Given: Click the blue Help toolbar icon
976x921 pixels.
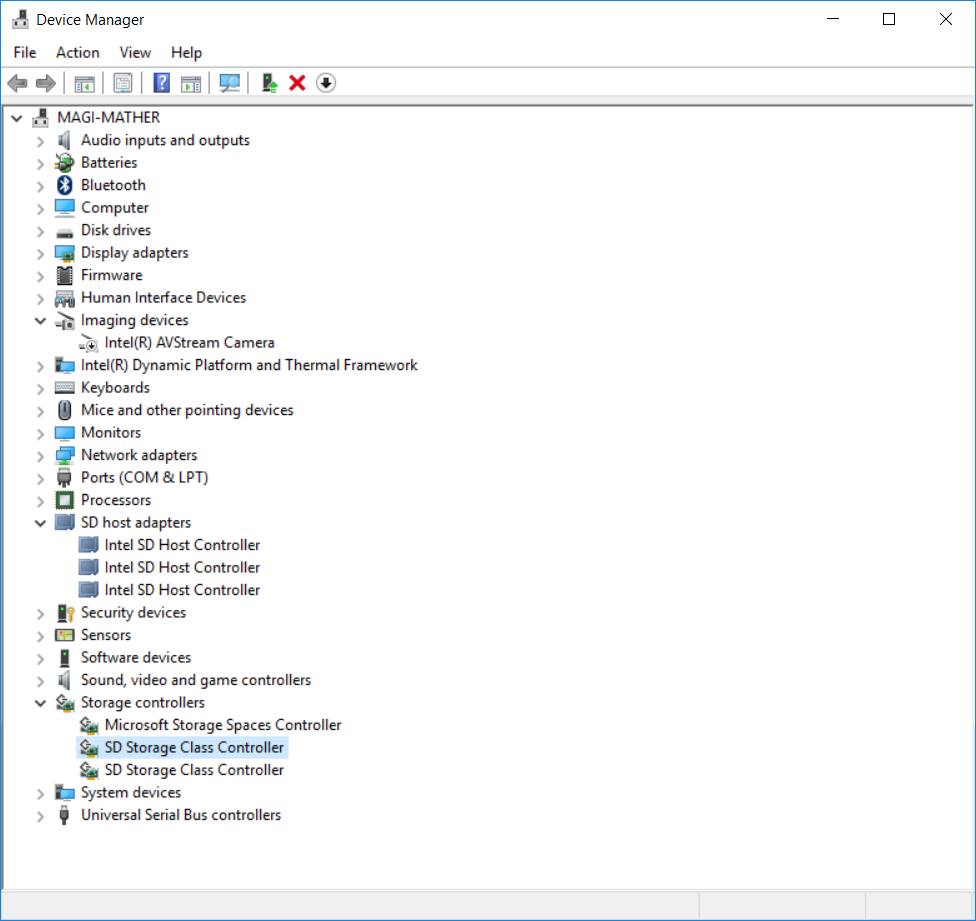Looking at the screenshot, I should pyautogui.click(x=161, y=83).
